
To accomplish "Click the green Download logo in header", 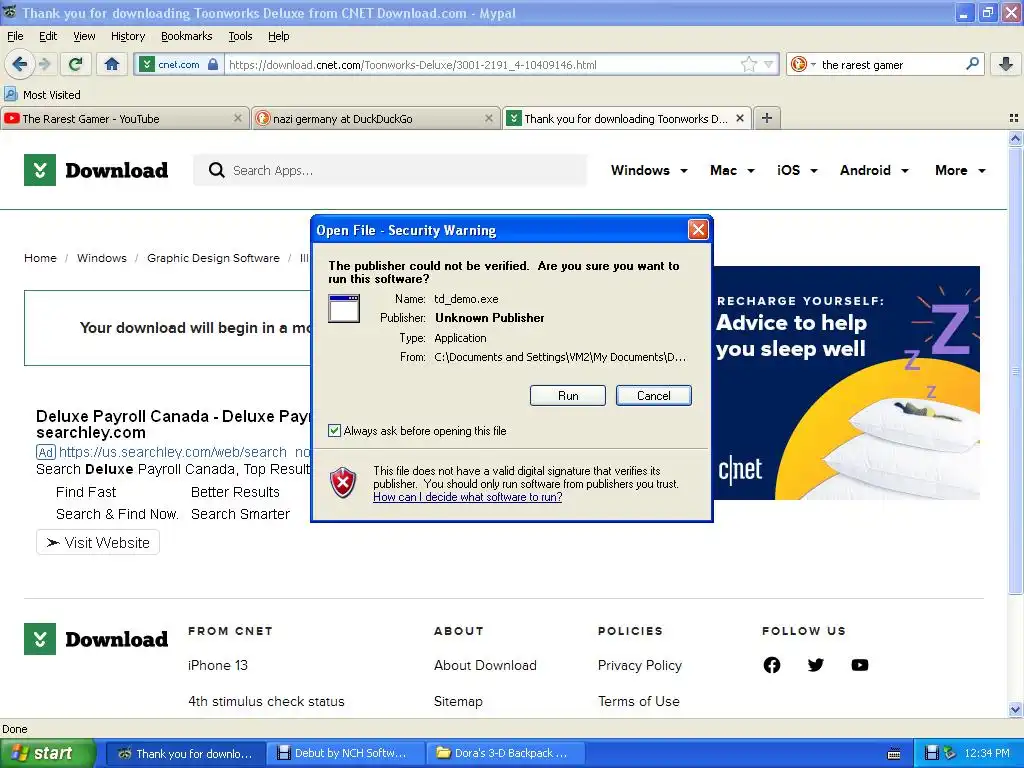I will [96, 170].
